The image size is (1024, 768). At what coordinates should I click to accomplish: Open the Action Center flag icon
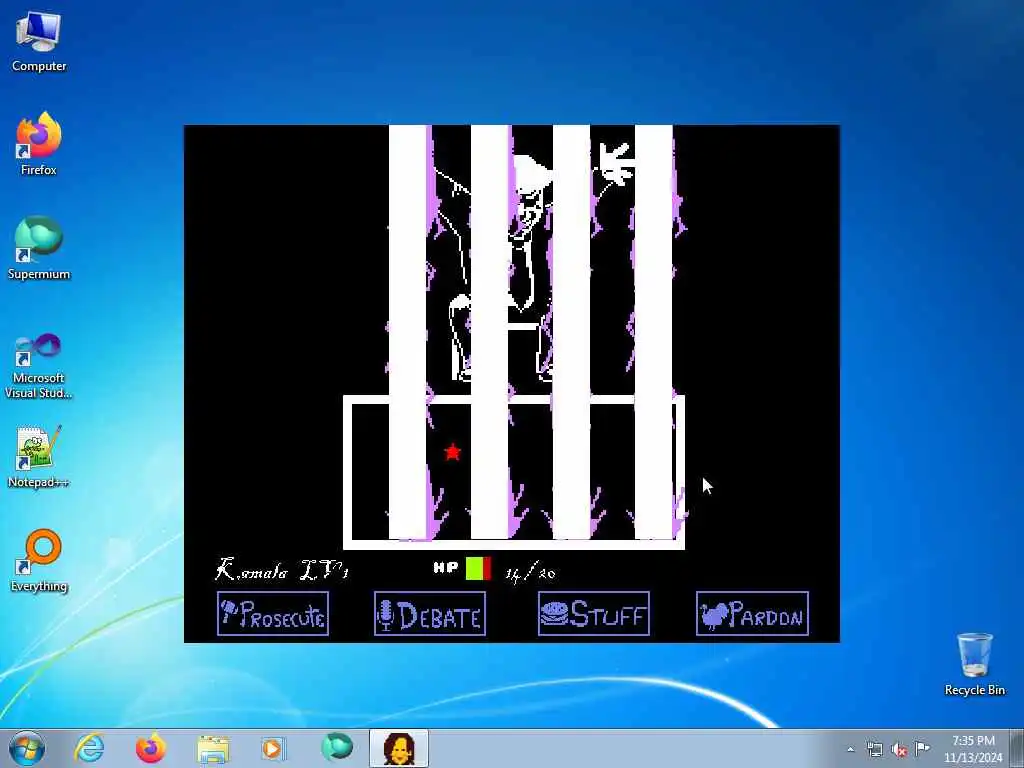tap(923, 749)
